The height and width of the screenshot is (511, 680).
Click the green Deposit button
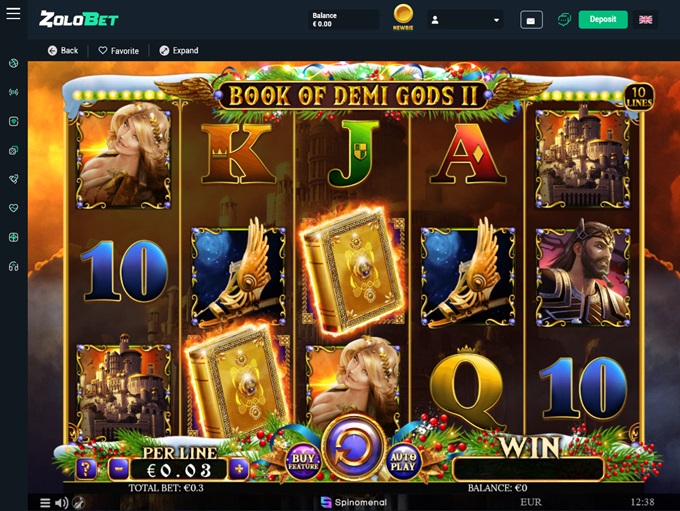(603, 20)
